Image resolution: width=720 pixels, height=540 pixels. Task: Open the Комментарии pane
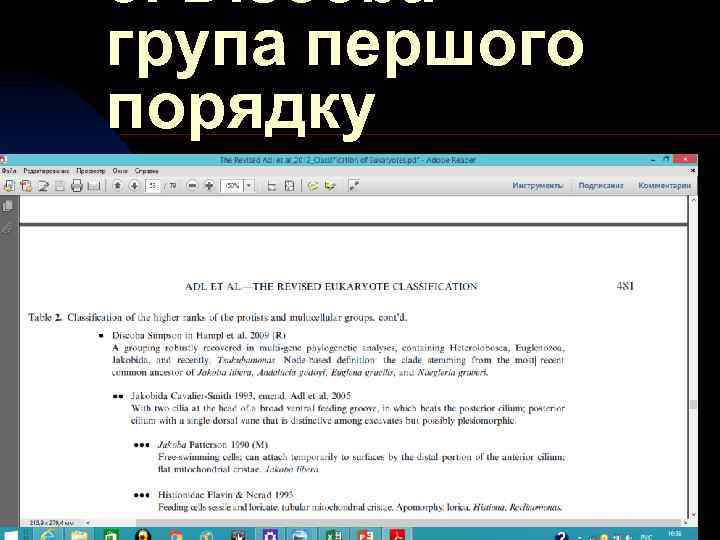point(664,186)
